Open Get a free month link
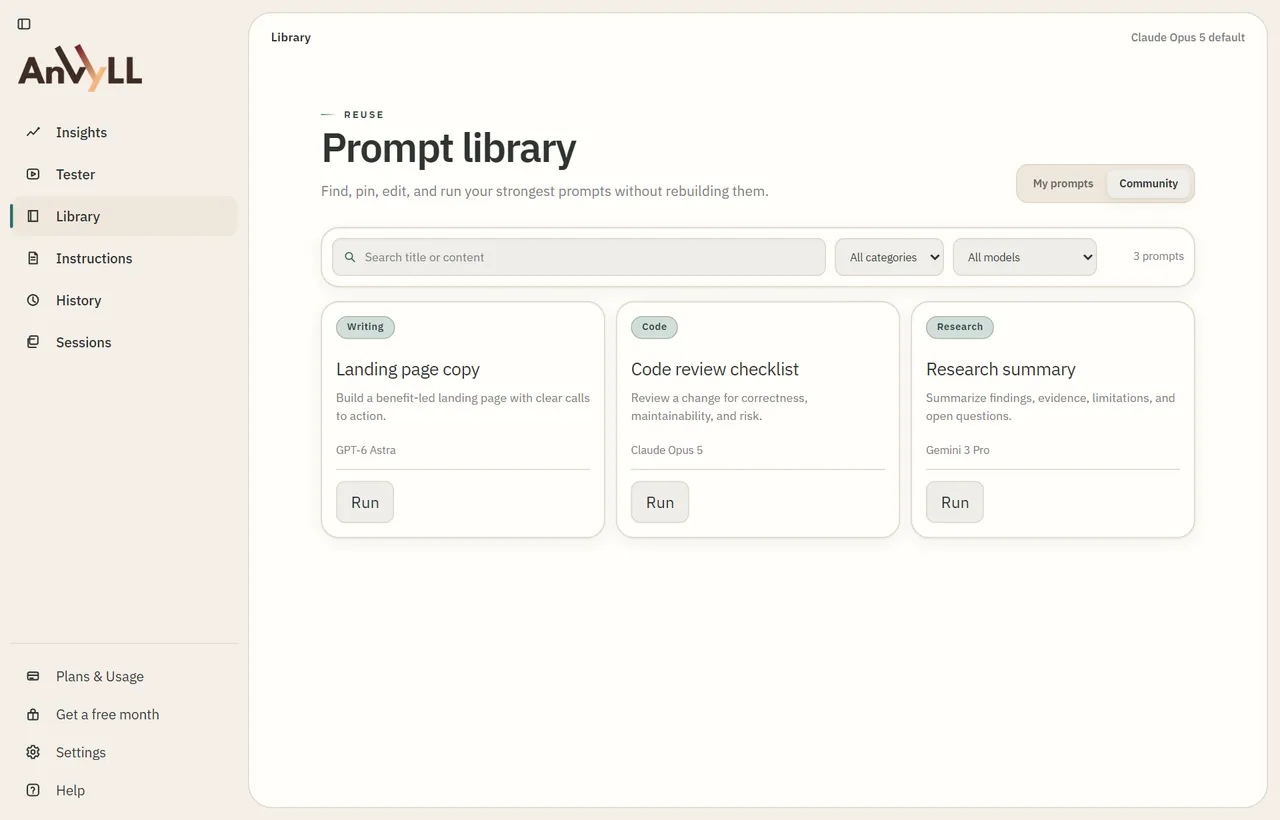This screenshot has height=820, width=1280. coord(124,714)
